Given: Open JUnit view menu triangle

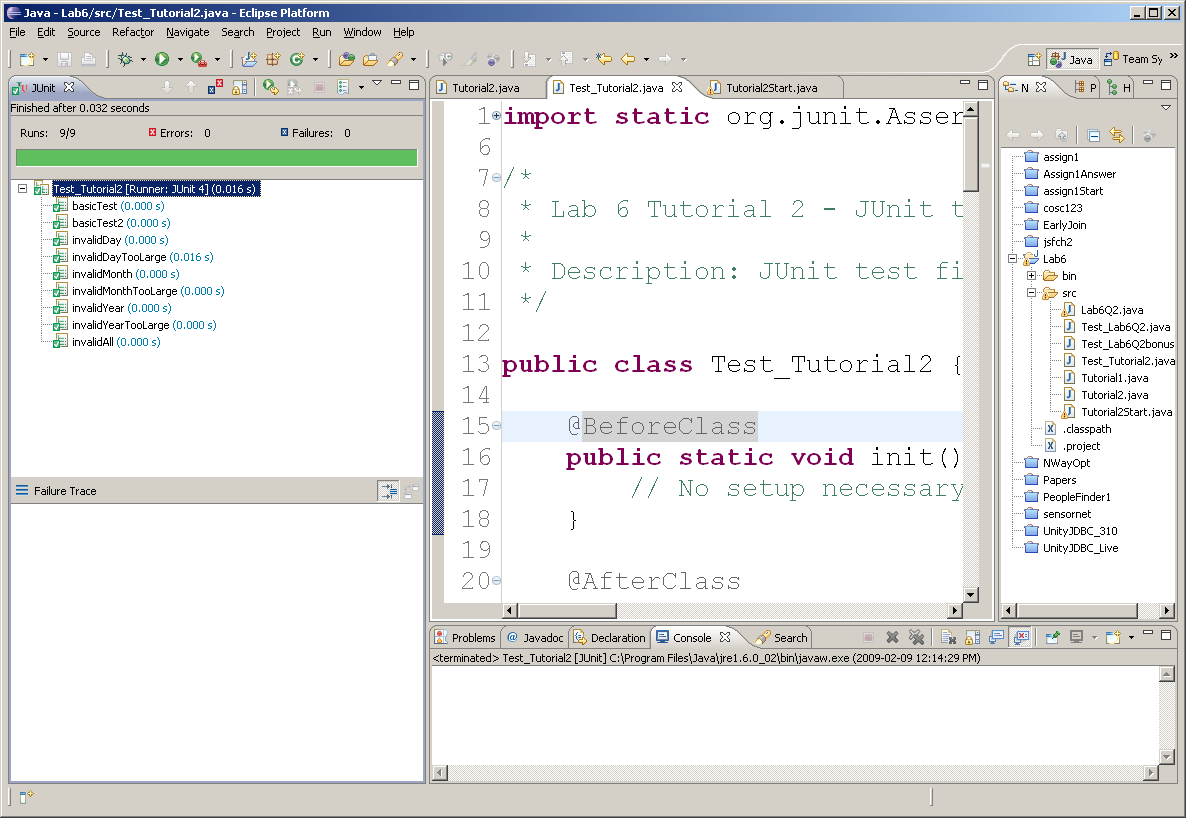Looking at the screenshot, I should 377,82.
